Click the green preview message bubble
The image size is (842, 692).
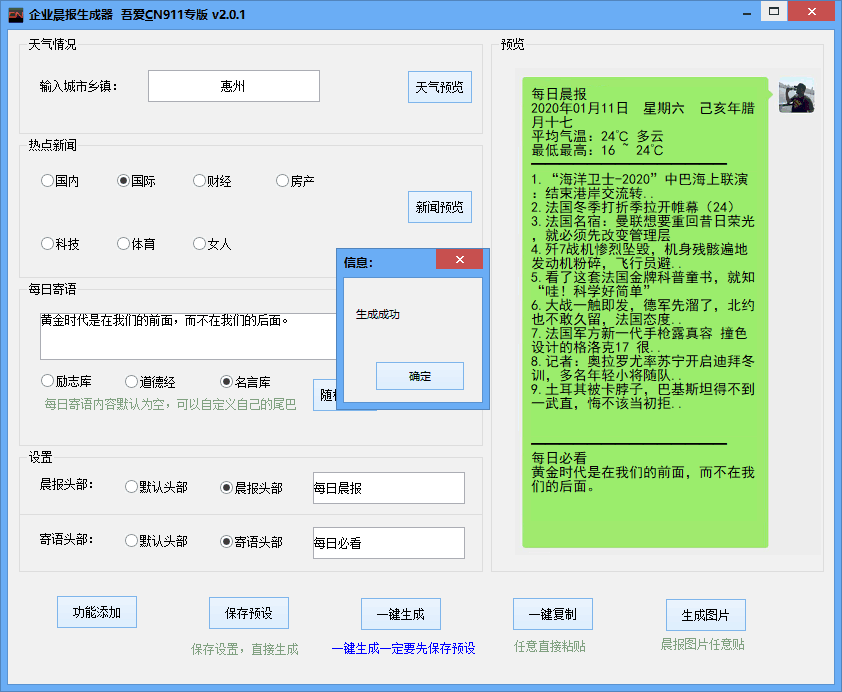coord(645,312)
